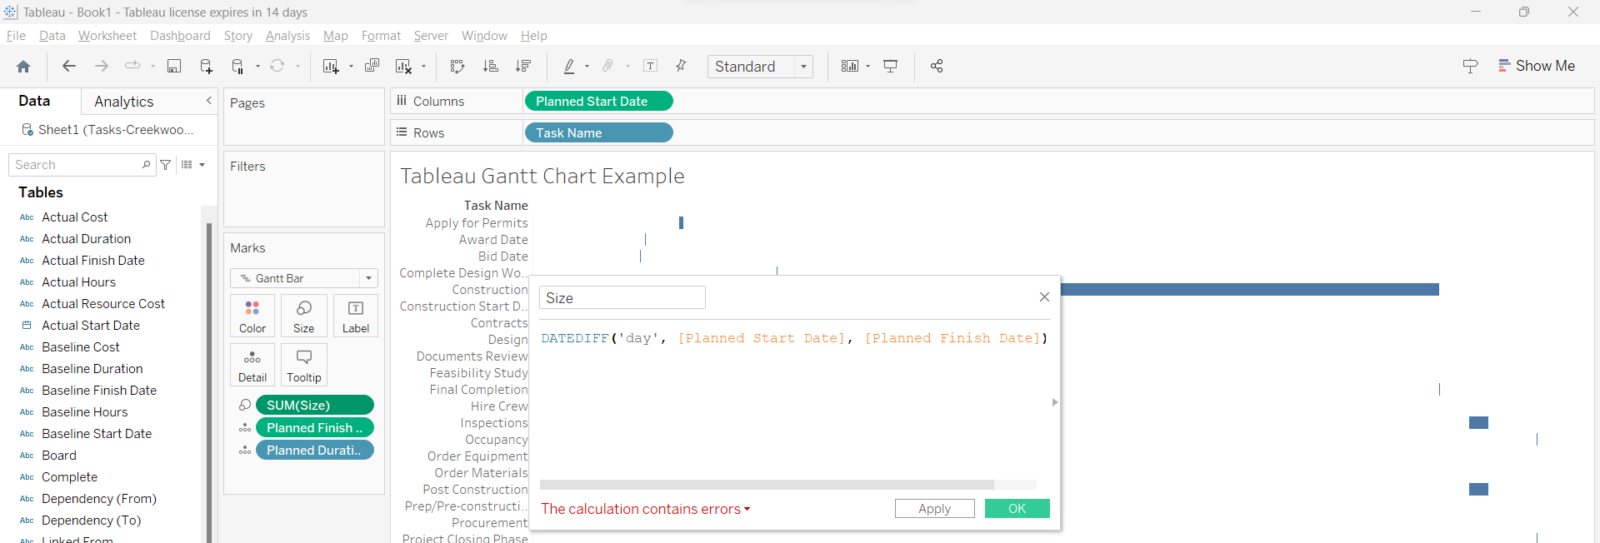Open the Format menu
This screenshot has height=543, width=1600.
381,36
